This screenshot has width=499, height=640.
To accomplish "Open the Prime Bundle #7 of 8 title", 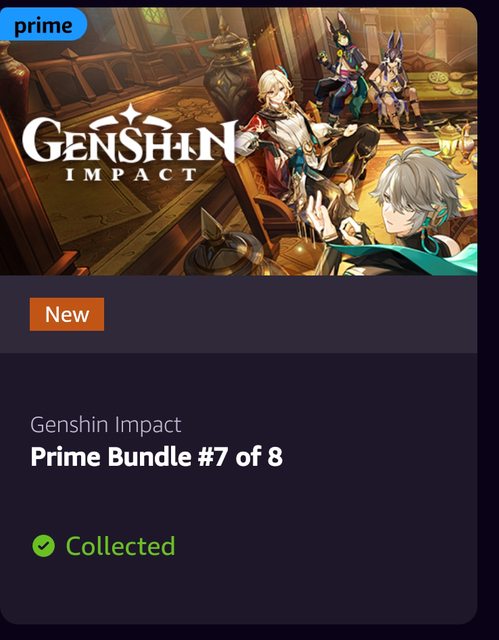I will [157, 457].
